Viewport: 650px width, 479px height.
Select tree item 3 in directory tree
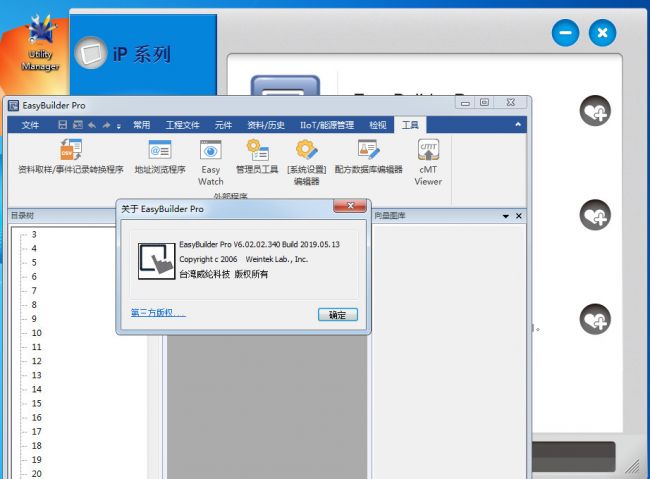click(x=34, y=234)
